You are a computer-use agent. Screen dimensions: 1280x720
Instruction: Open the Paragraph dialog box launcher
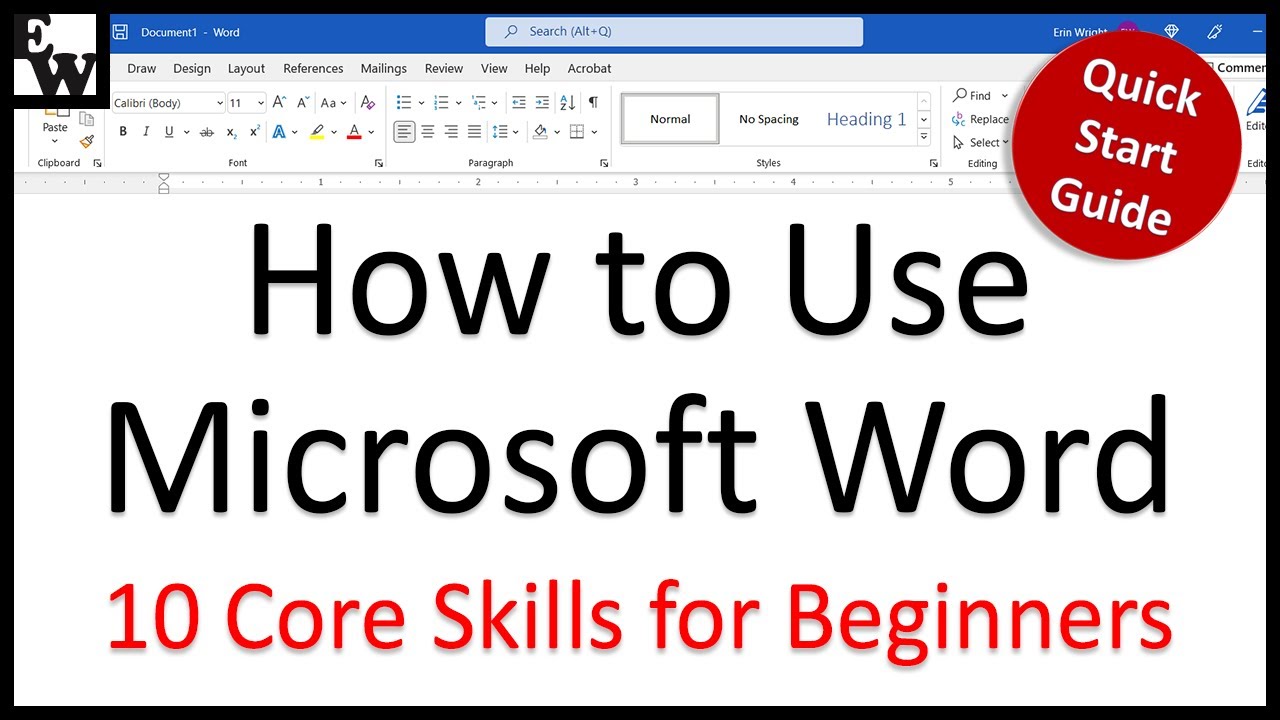604,163
